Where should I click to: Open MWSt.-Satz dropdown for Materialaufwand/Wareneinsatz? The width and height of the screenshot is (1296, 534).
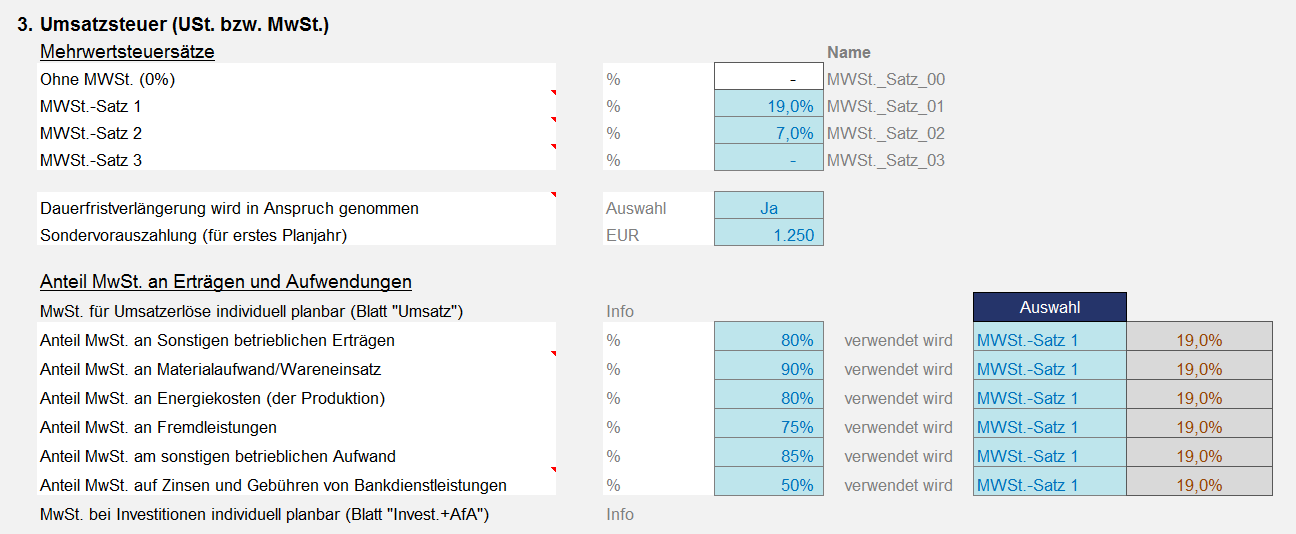coord(1049,369)
